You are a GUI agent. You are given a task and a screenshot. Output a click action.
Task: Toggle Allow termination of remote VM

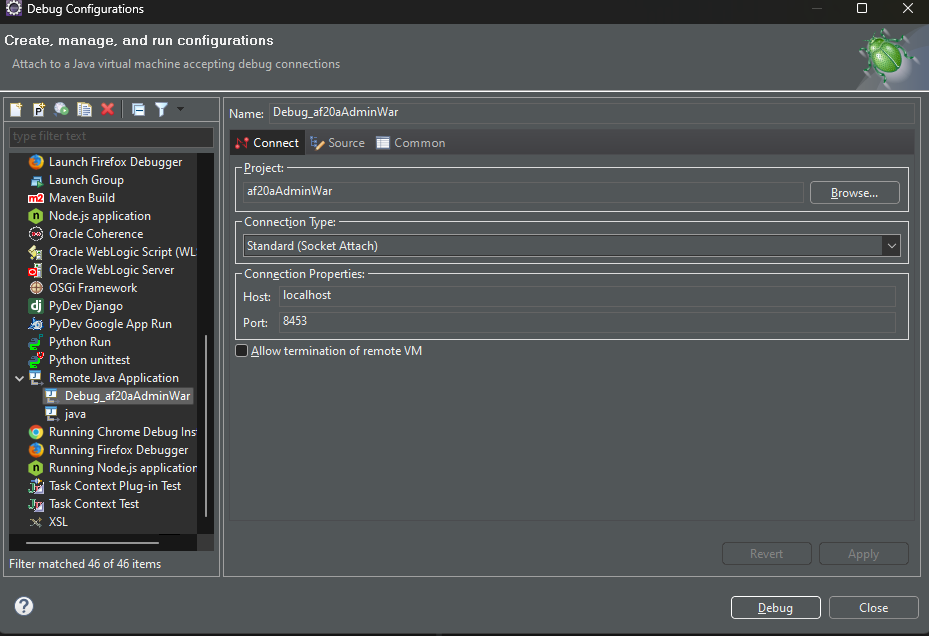[242, 351]
